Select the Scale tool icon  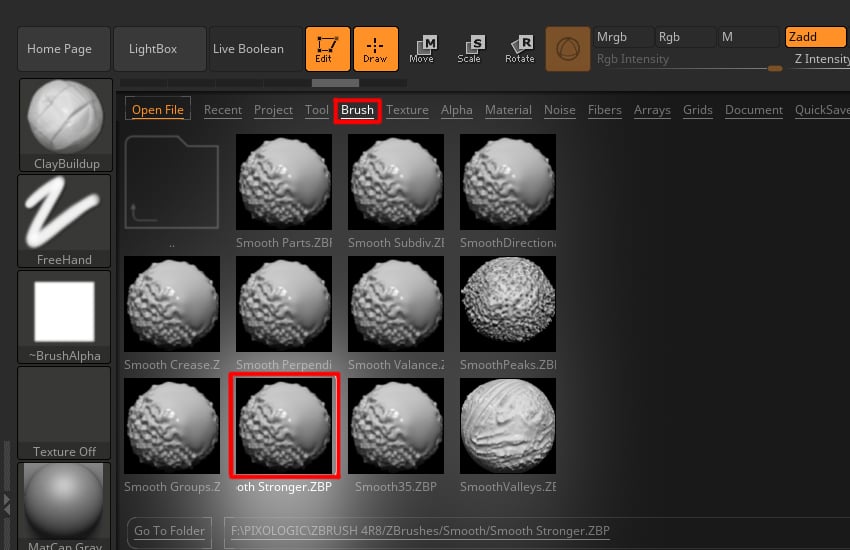(469, 49)
